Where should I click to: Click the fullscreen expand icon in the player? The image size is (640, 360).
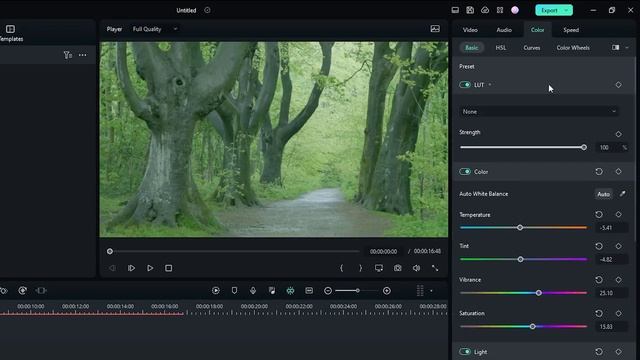coord(435,268)
